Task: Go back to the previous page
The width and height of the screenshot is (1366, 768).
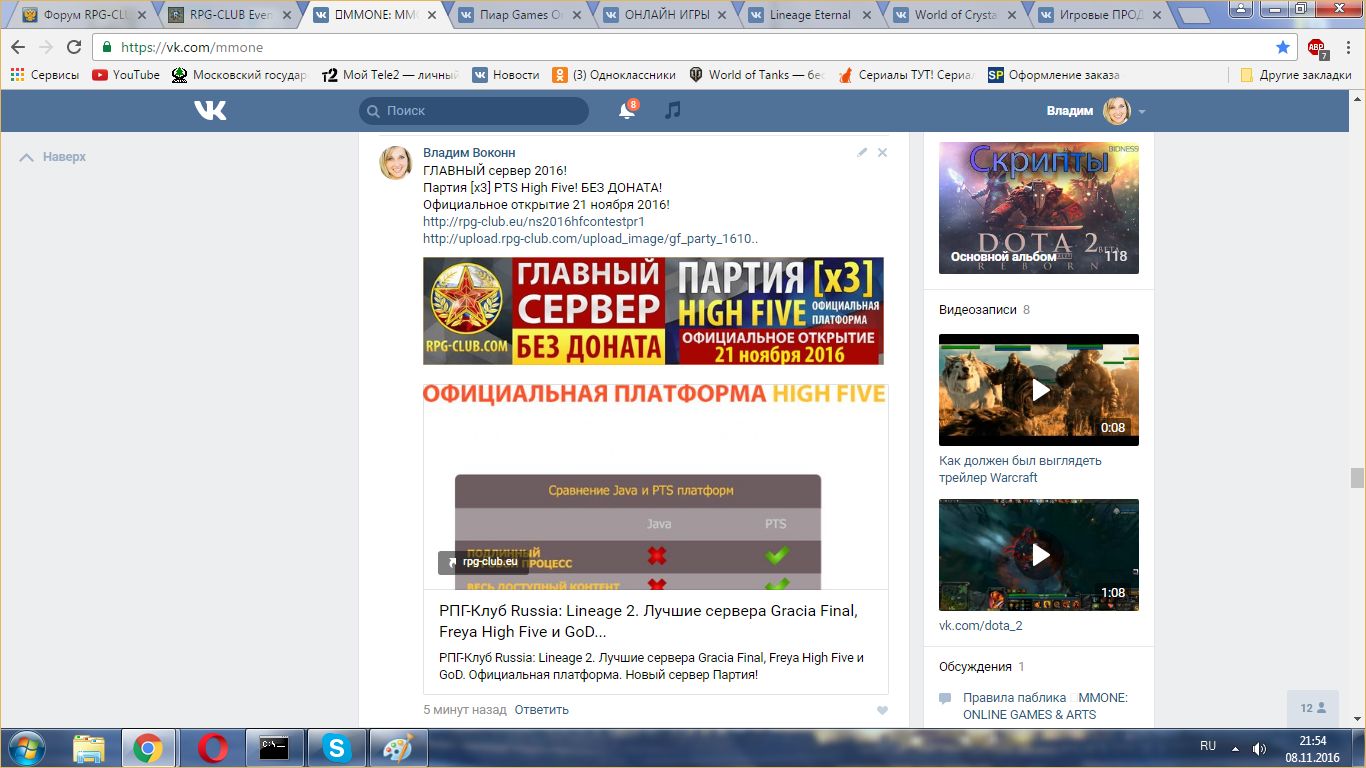Action: coord(18,47)
